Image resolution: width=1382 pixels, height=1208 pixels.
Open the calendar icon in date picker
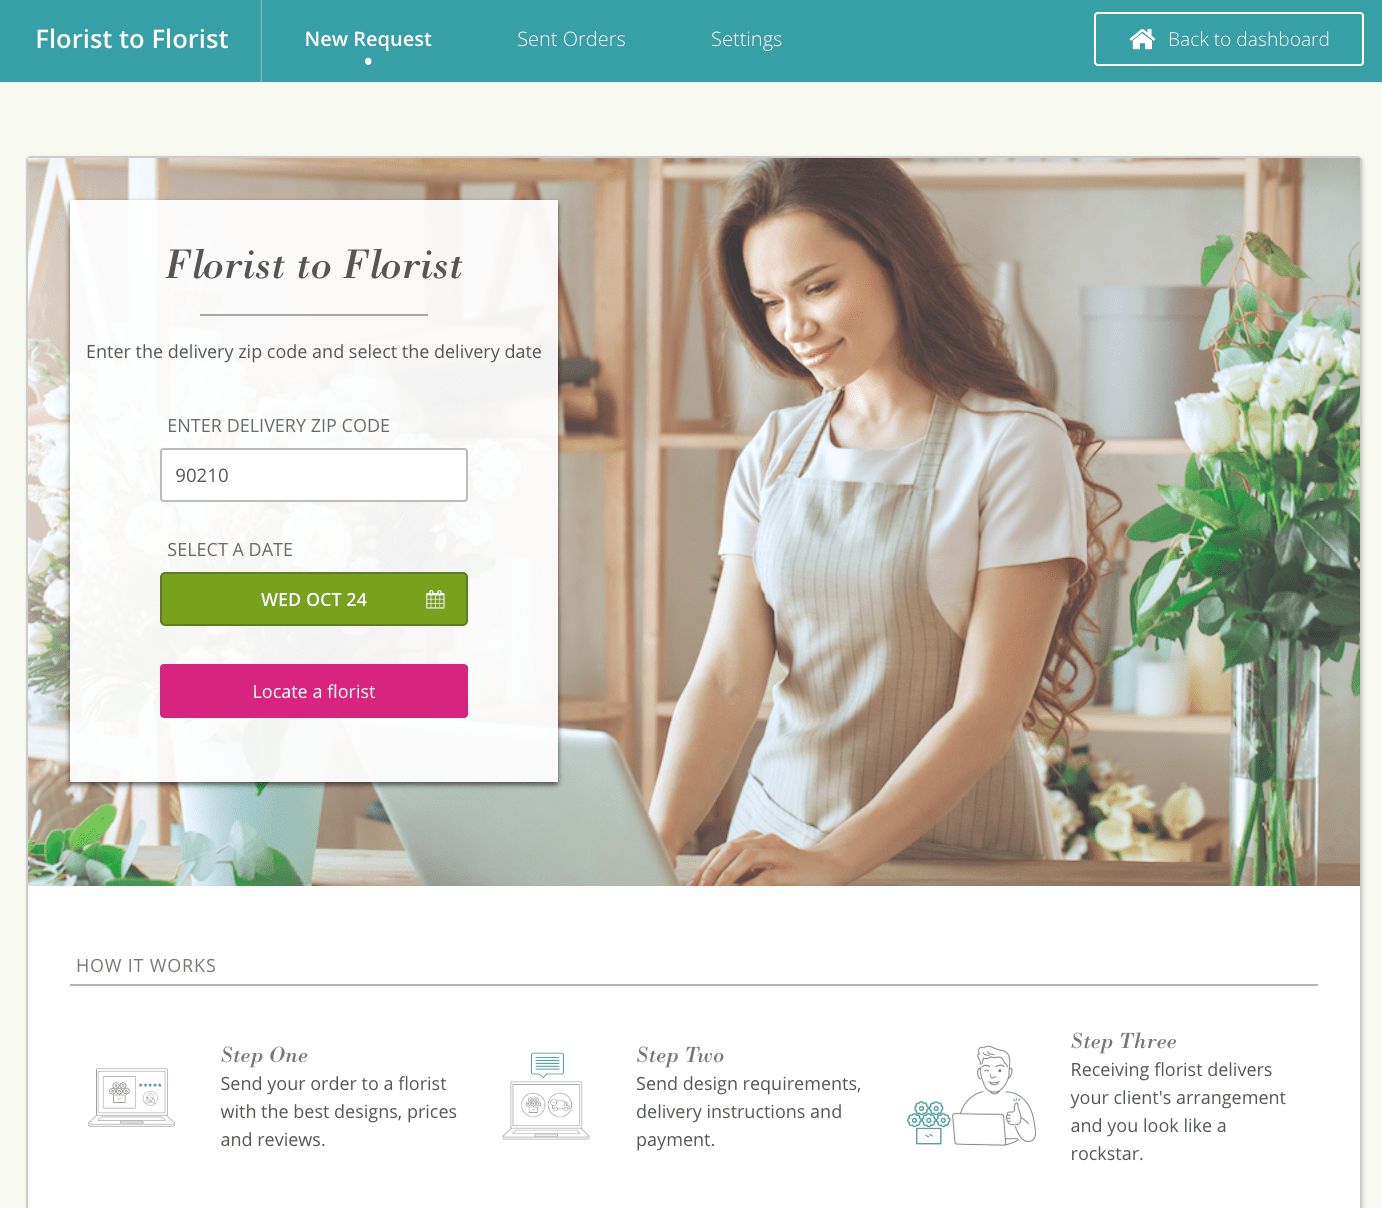coord(435,599)
